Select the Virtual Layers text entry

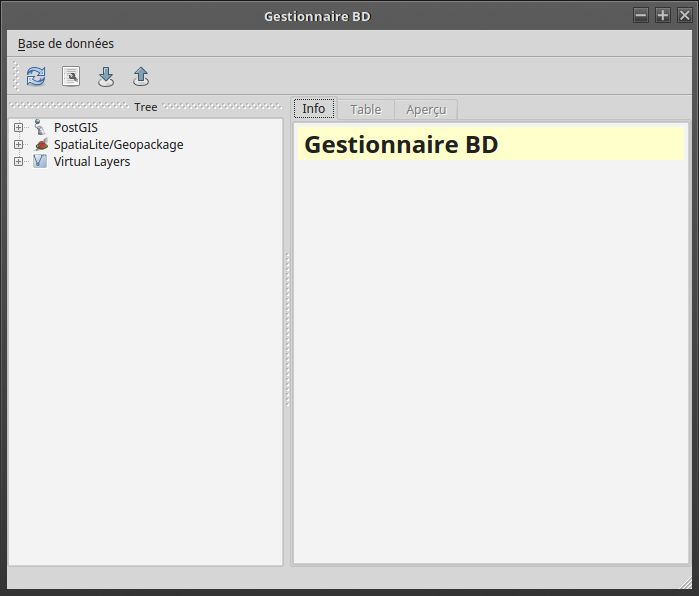pos(92,161)
